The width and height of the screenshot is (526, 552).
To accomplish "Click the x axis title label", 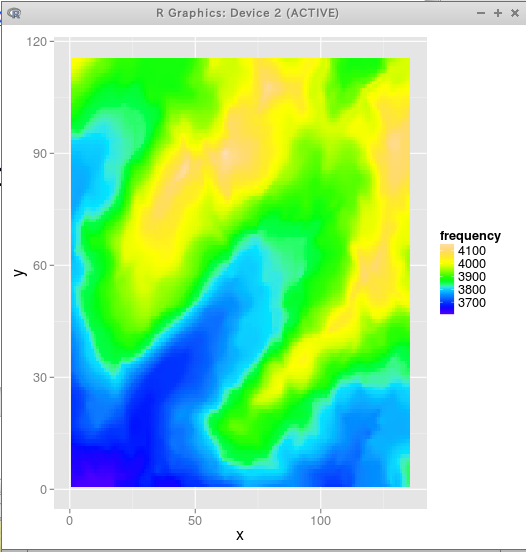I will [240, 535].
